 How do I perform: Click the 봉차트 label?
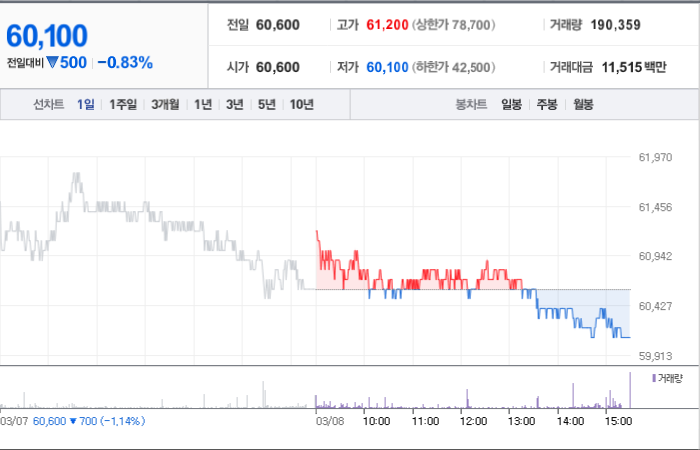pos(471,105)
